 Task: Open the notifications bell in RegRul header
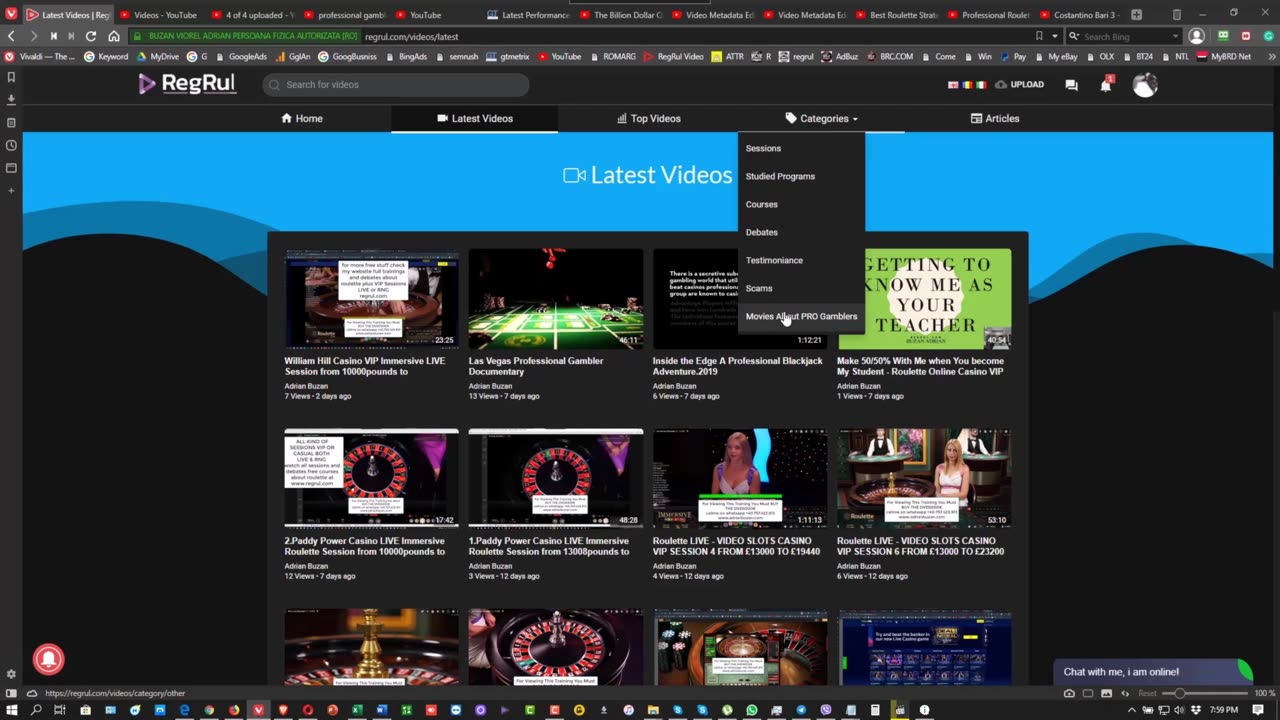coord(1105,85)
